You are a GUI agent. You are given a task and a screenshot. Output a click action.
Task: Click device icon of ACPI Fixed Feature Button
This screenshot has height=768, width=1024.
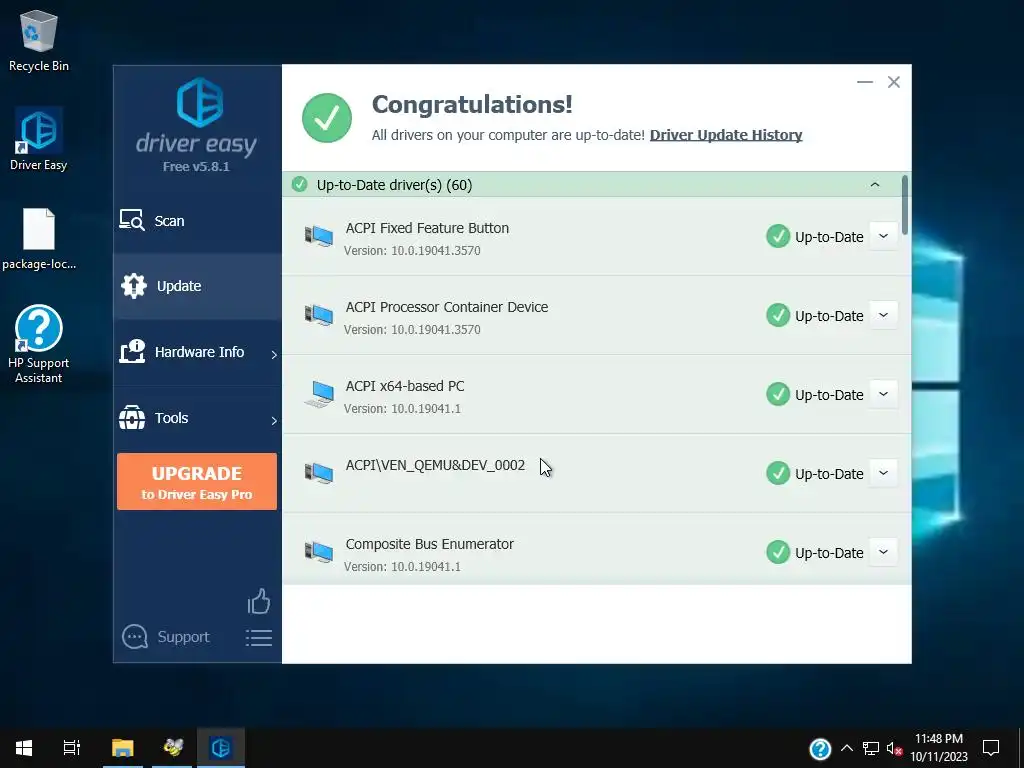(x=319, y=236)
